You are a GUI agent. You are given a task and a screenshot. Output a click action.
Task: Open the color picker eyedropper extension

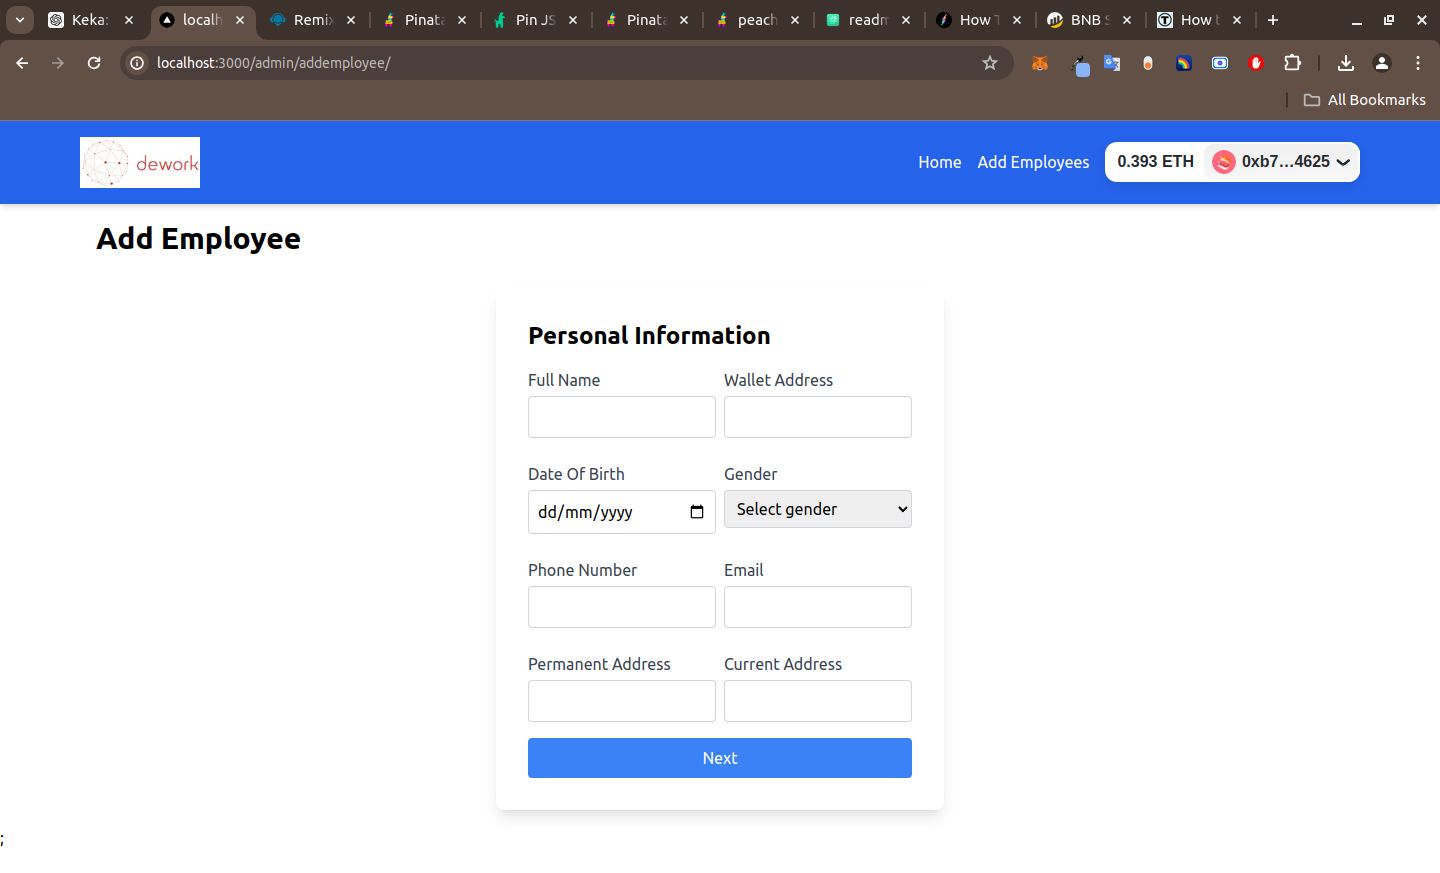(1080, 65)
